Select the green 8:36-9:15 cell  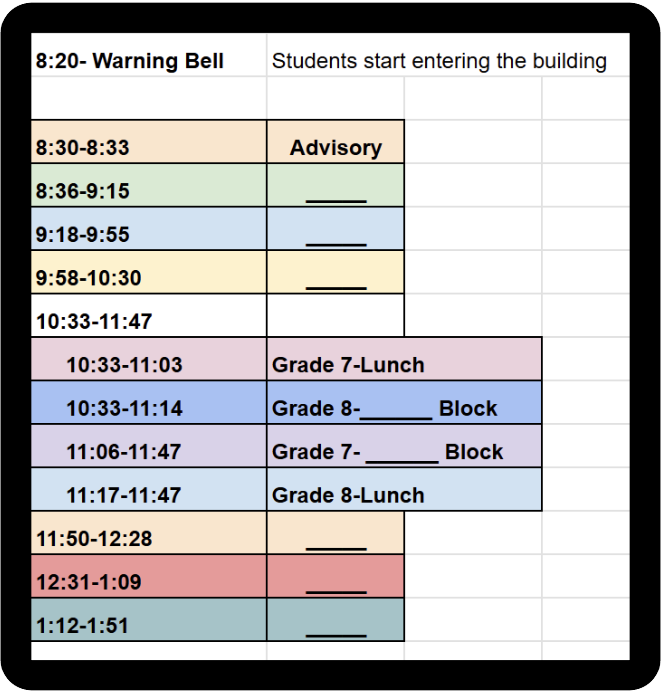pyautogui.click(x=148, y=191)
